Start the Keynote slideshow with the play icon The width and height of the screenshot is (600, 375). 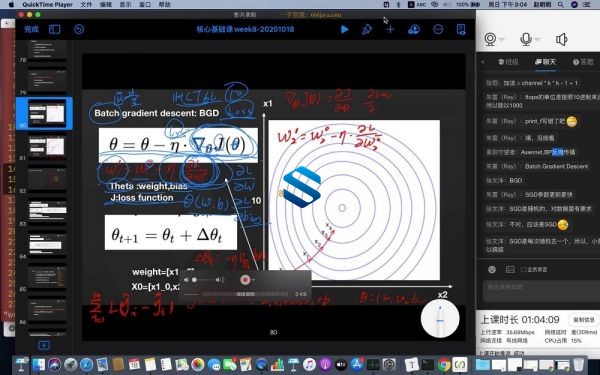pos(344,29)
